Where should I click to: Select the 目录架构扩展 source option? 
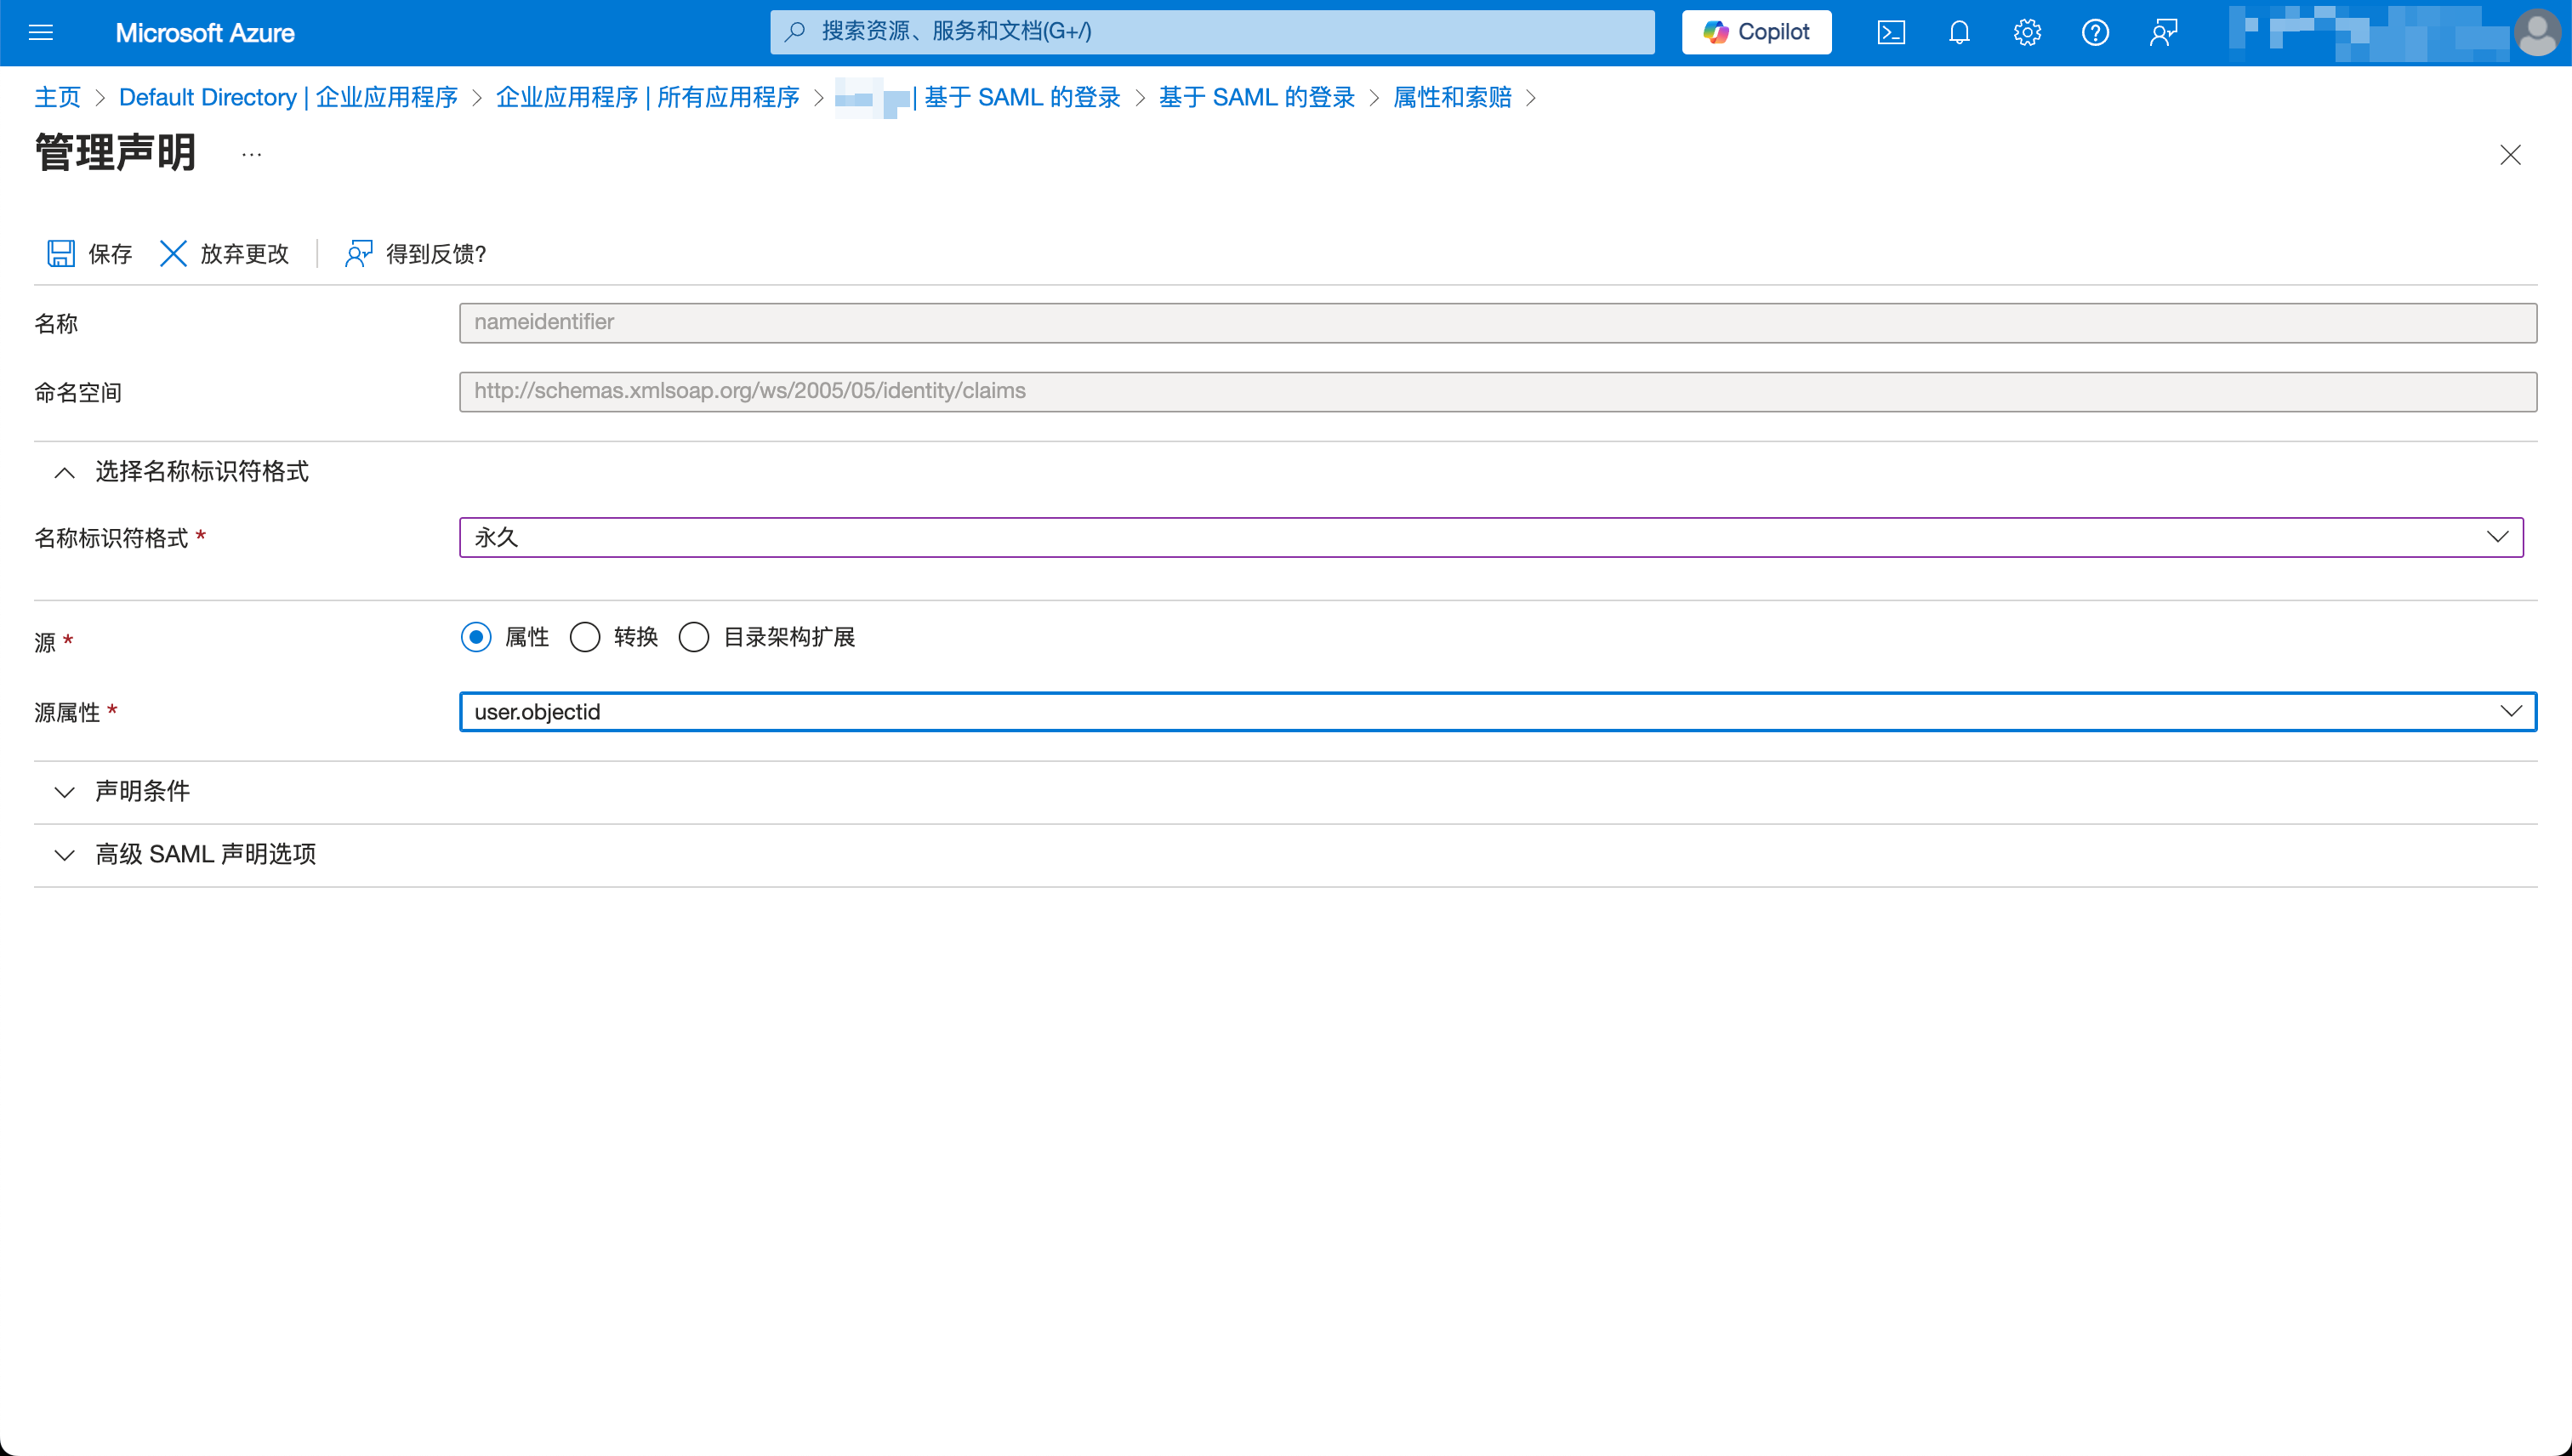[694, 637]
